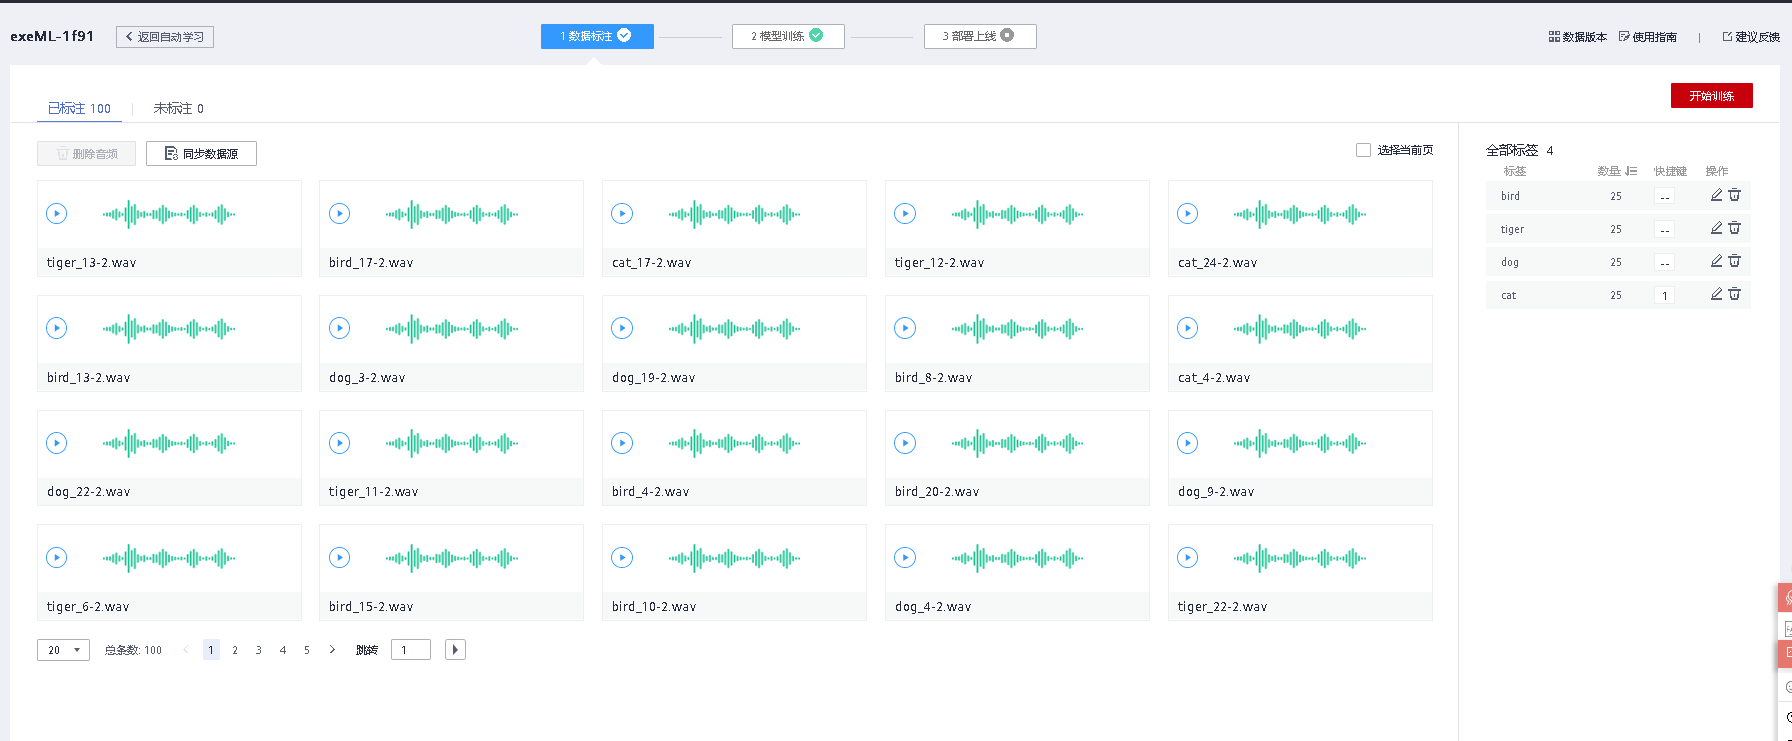The image size is (1792, 741).
Task: Go to step 2 模型训练
Action: coord(787,36)
